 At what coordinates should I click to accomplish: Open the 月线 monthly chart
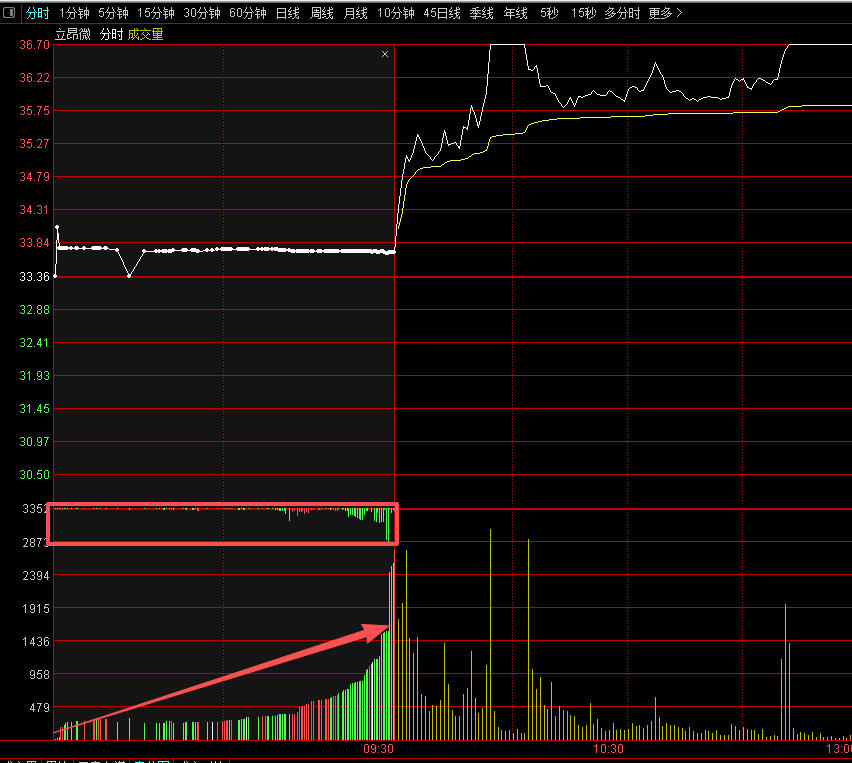355,13
